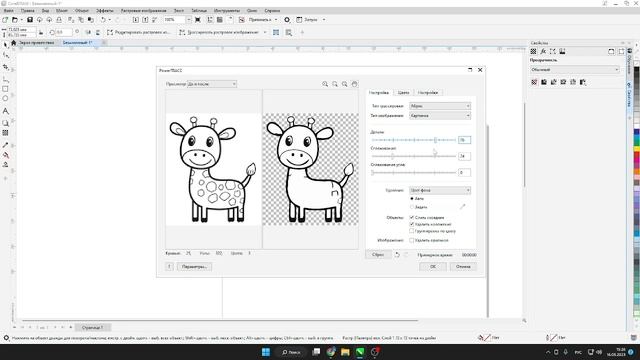The height and width of the screenshot is (360, 640).
Task: Click the Export icon in the toolbar
Action: 145,20
